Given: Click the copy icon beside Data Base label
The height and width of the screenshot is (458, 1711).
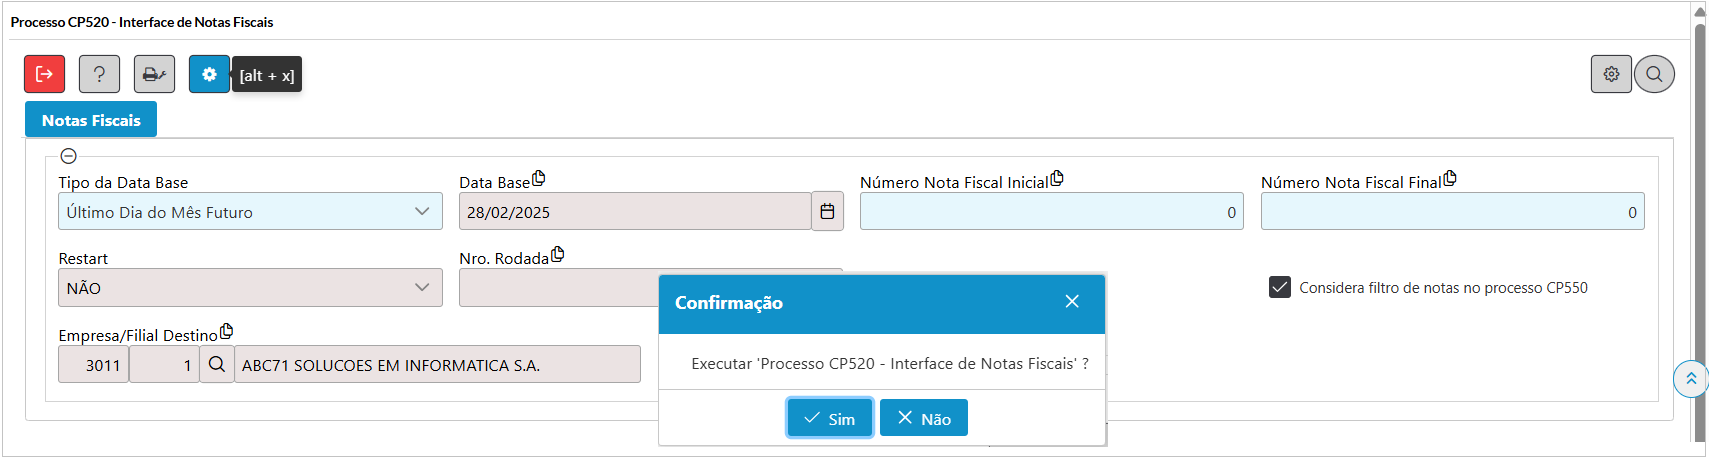Looking at the screenshot, I should (539, 179).
